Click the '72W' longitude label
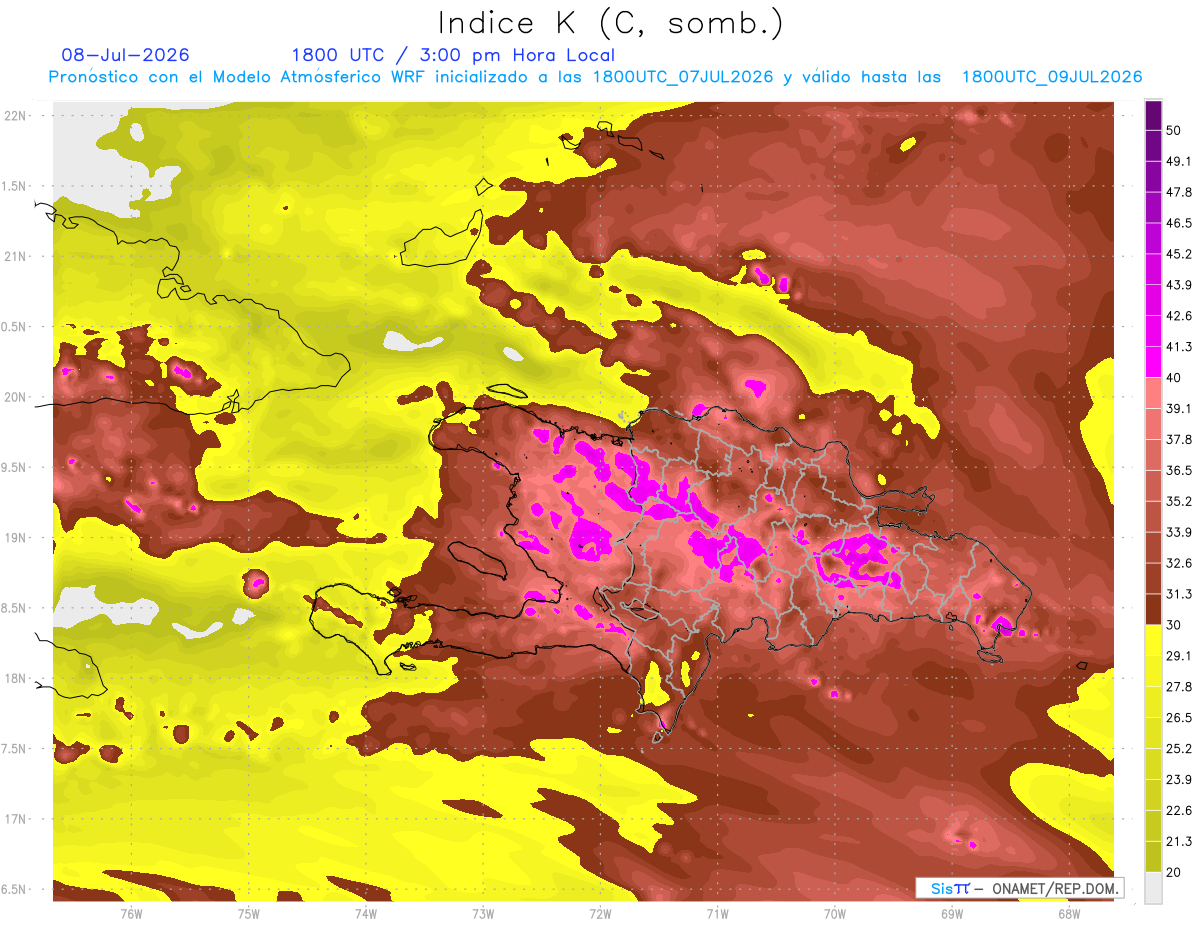 click(x=600, y=913)
